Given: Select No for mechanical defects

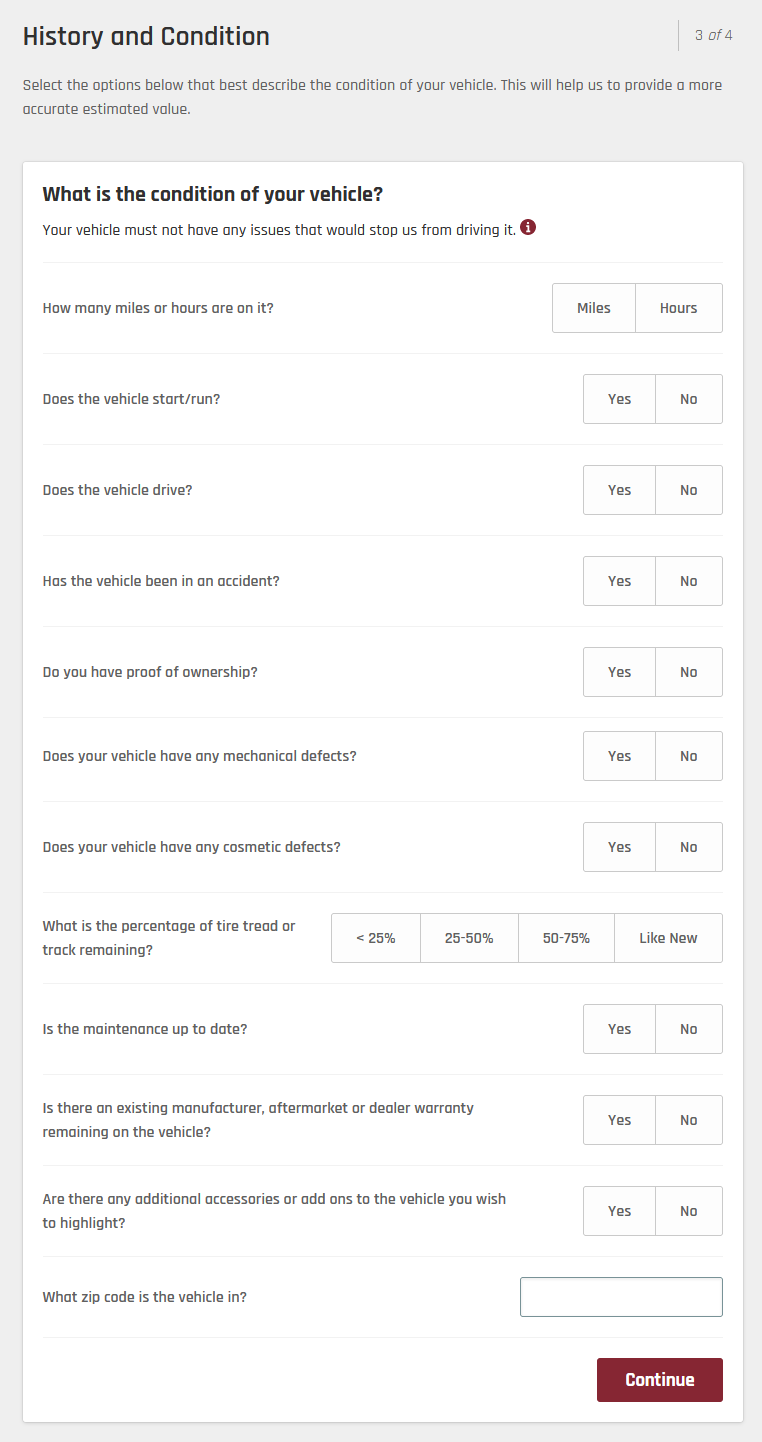Looking at the screenshot, I should point(688,756).
